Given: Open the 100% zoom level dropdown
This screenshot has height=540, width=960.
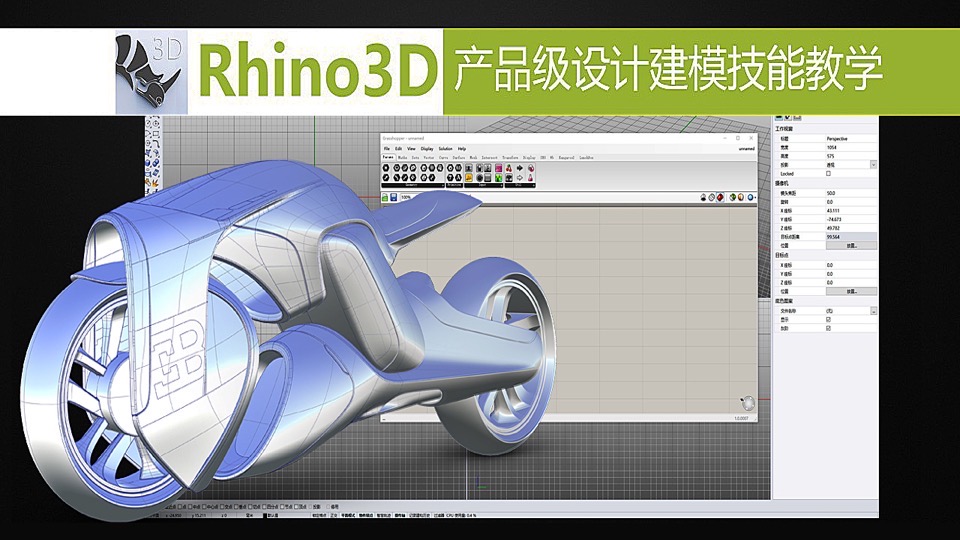Looking at the screenshot, I should (407, 197).
